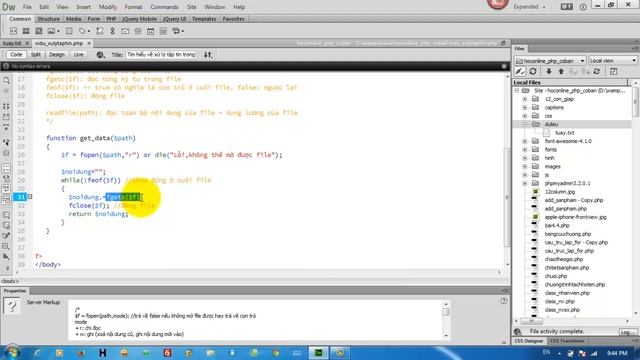Expand the 12_con_giap folder

[x=525, y=99]
